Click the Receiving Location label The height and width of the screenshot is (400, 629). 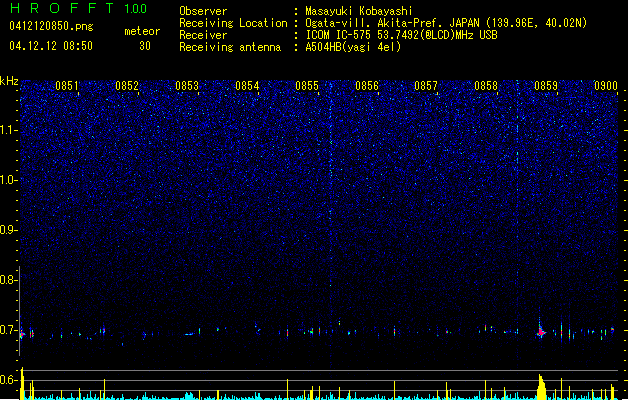233,23
